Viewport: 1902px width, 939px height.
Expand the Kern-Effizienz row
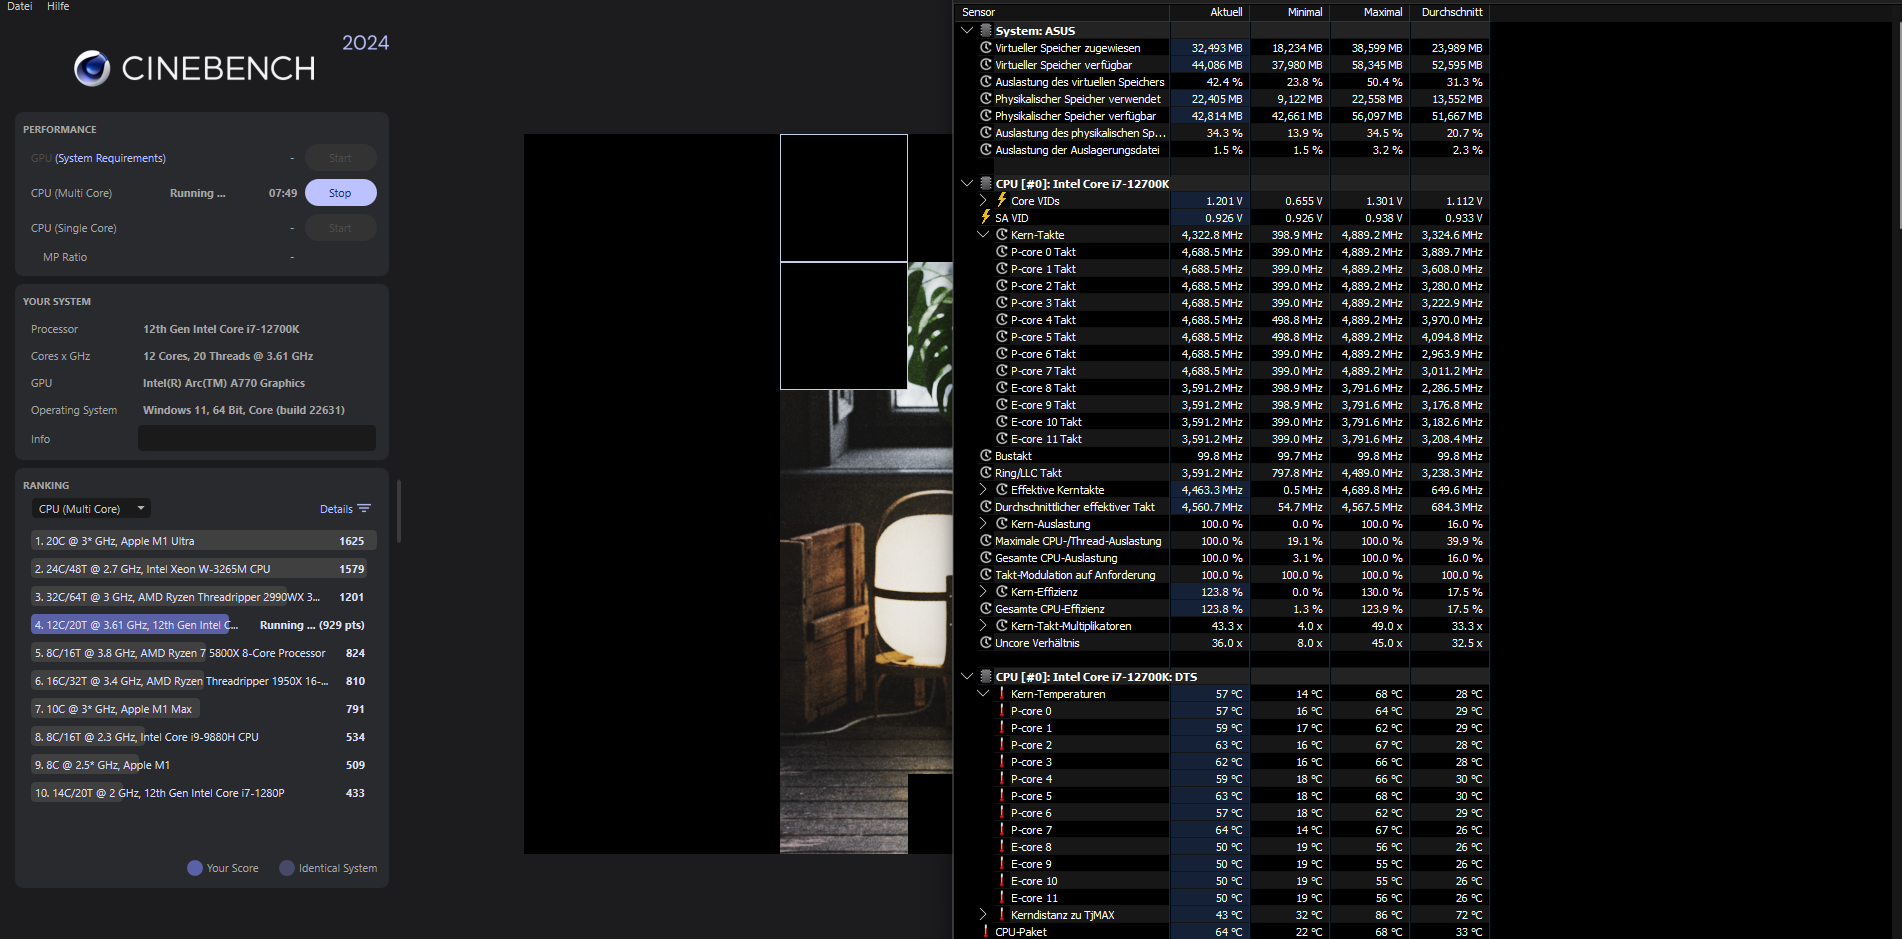(983, 592)
